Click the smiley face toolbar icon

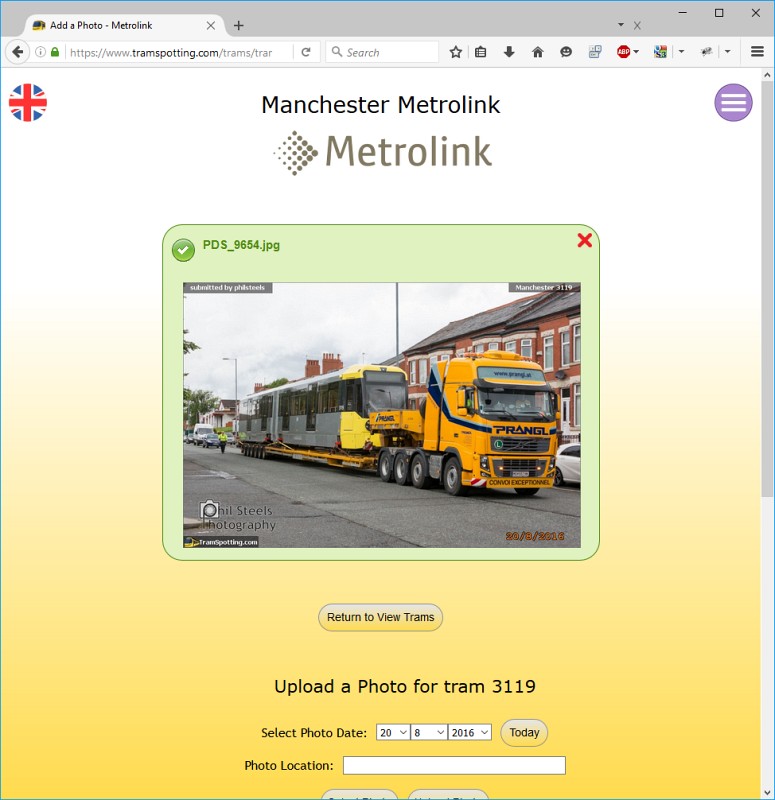point(566,52)
